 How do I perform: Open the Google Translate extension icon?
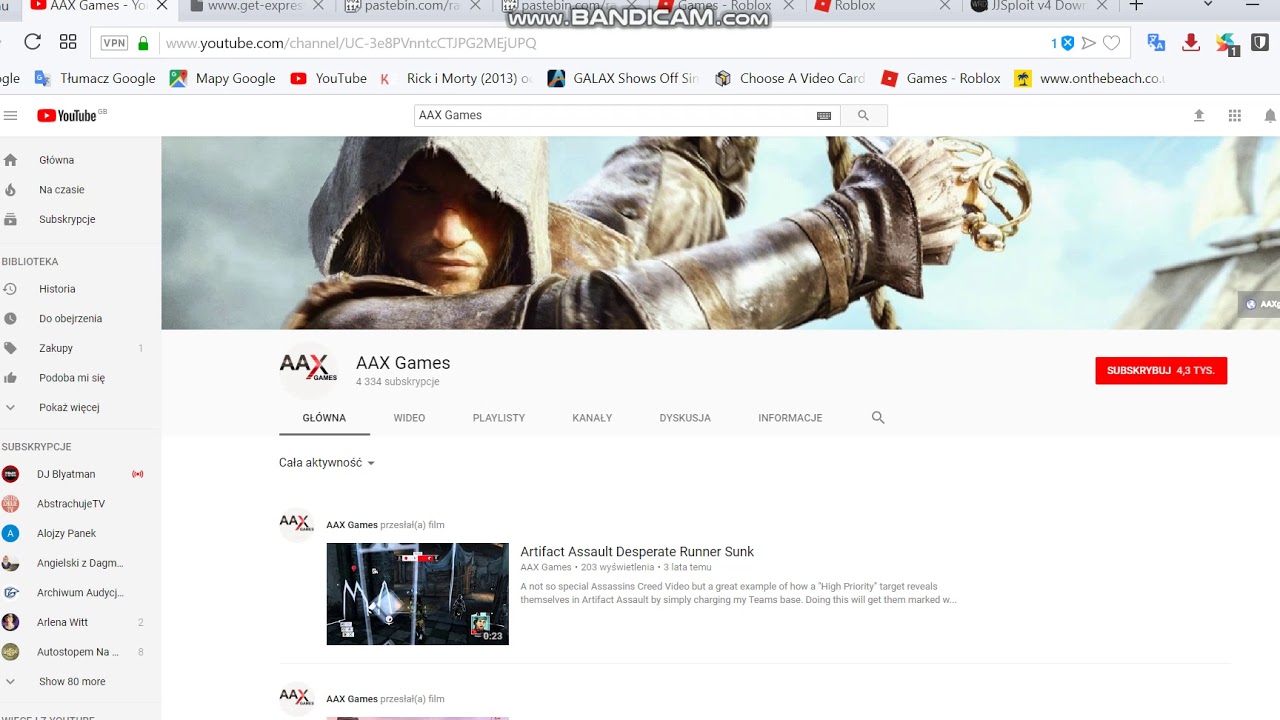(1156, 43)
